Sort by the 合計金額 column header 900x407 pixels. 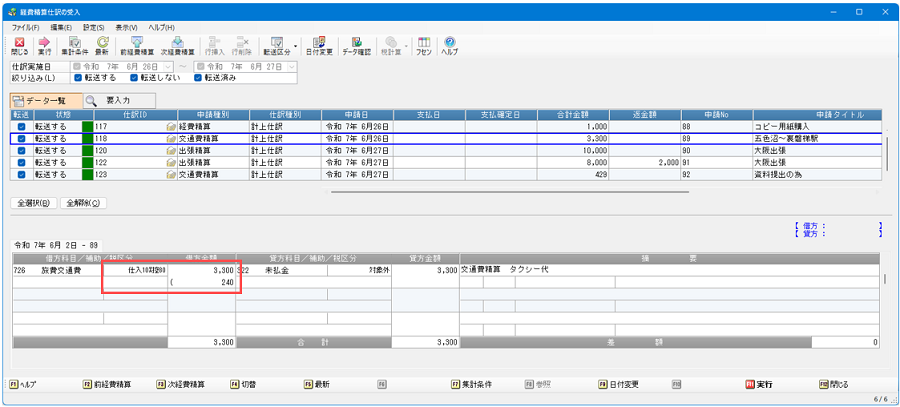click(573, 115)
